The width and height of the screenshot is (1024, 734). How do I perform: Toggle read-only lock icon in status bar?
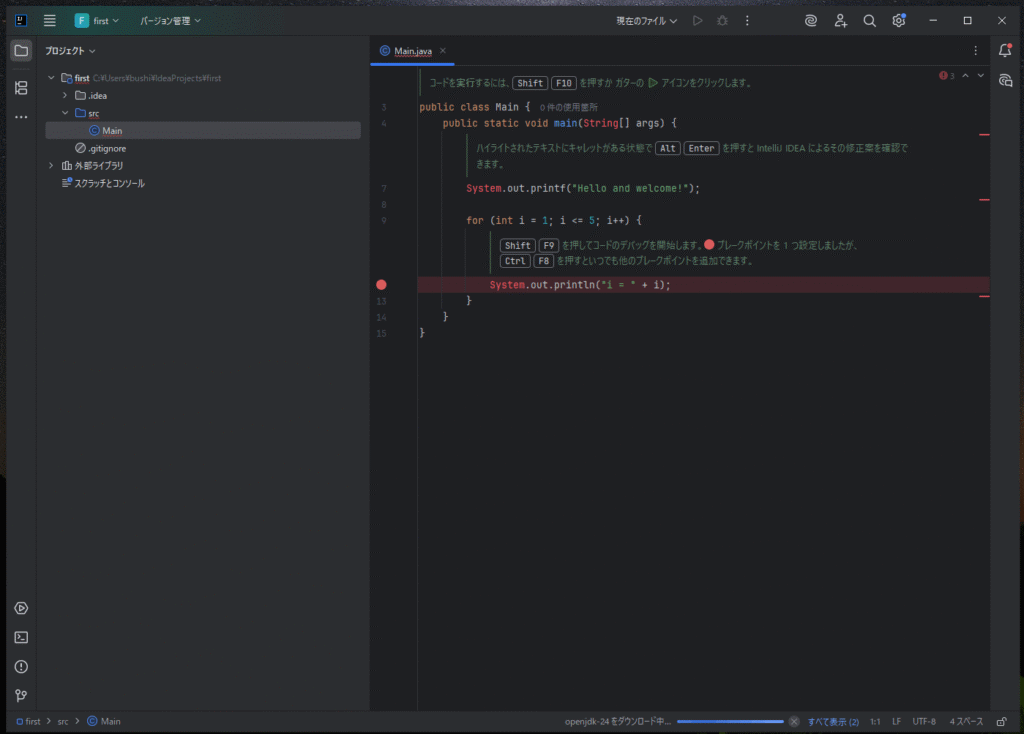1002,722
